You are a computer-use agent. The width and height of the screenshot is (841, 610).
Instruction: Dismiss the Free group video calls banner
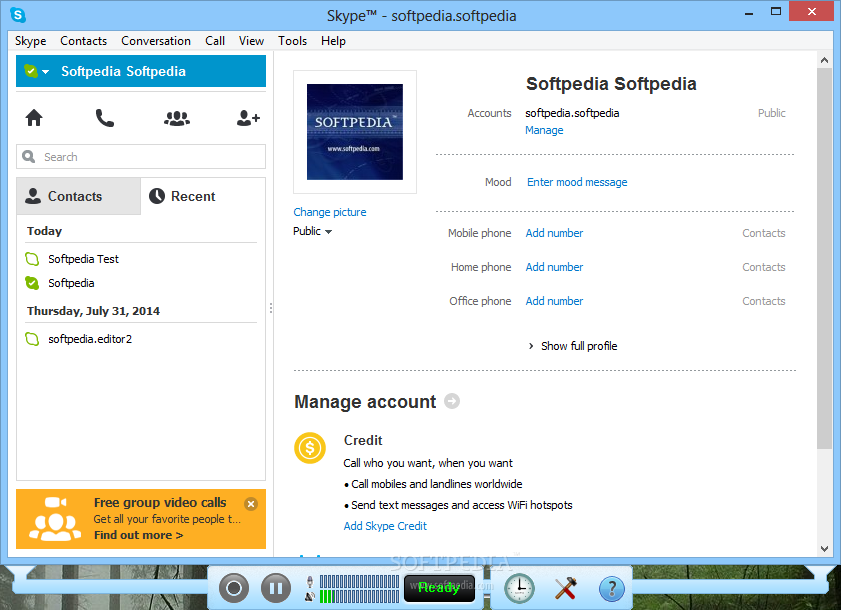[250, 504]
